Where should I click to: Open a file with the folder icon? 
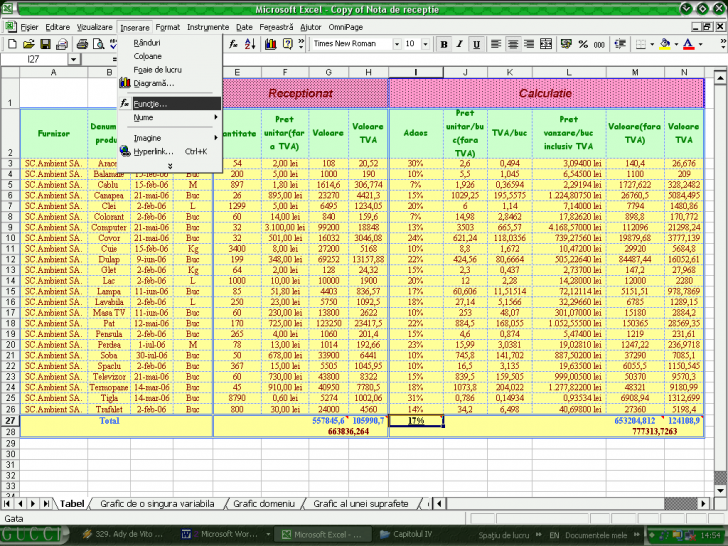coord(28,44)
